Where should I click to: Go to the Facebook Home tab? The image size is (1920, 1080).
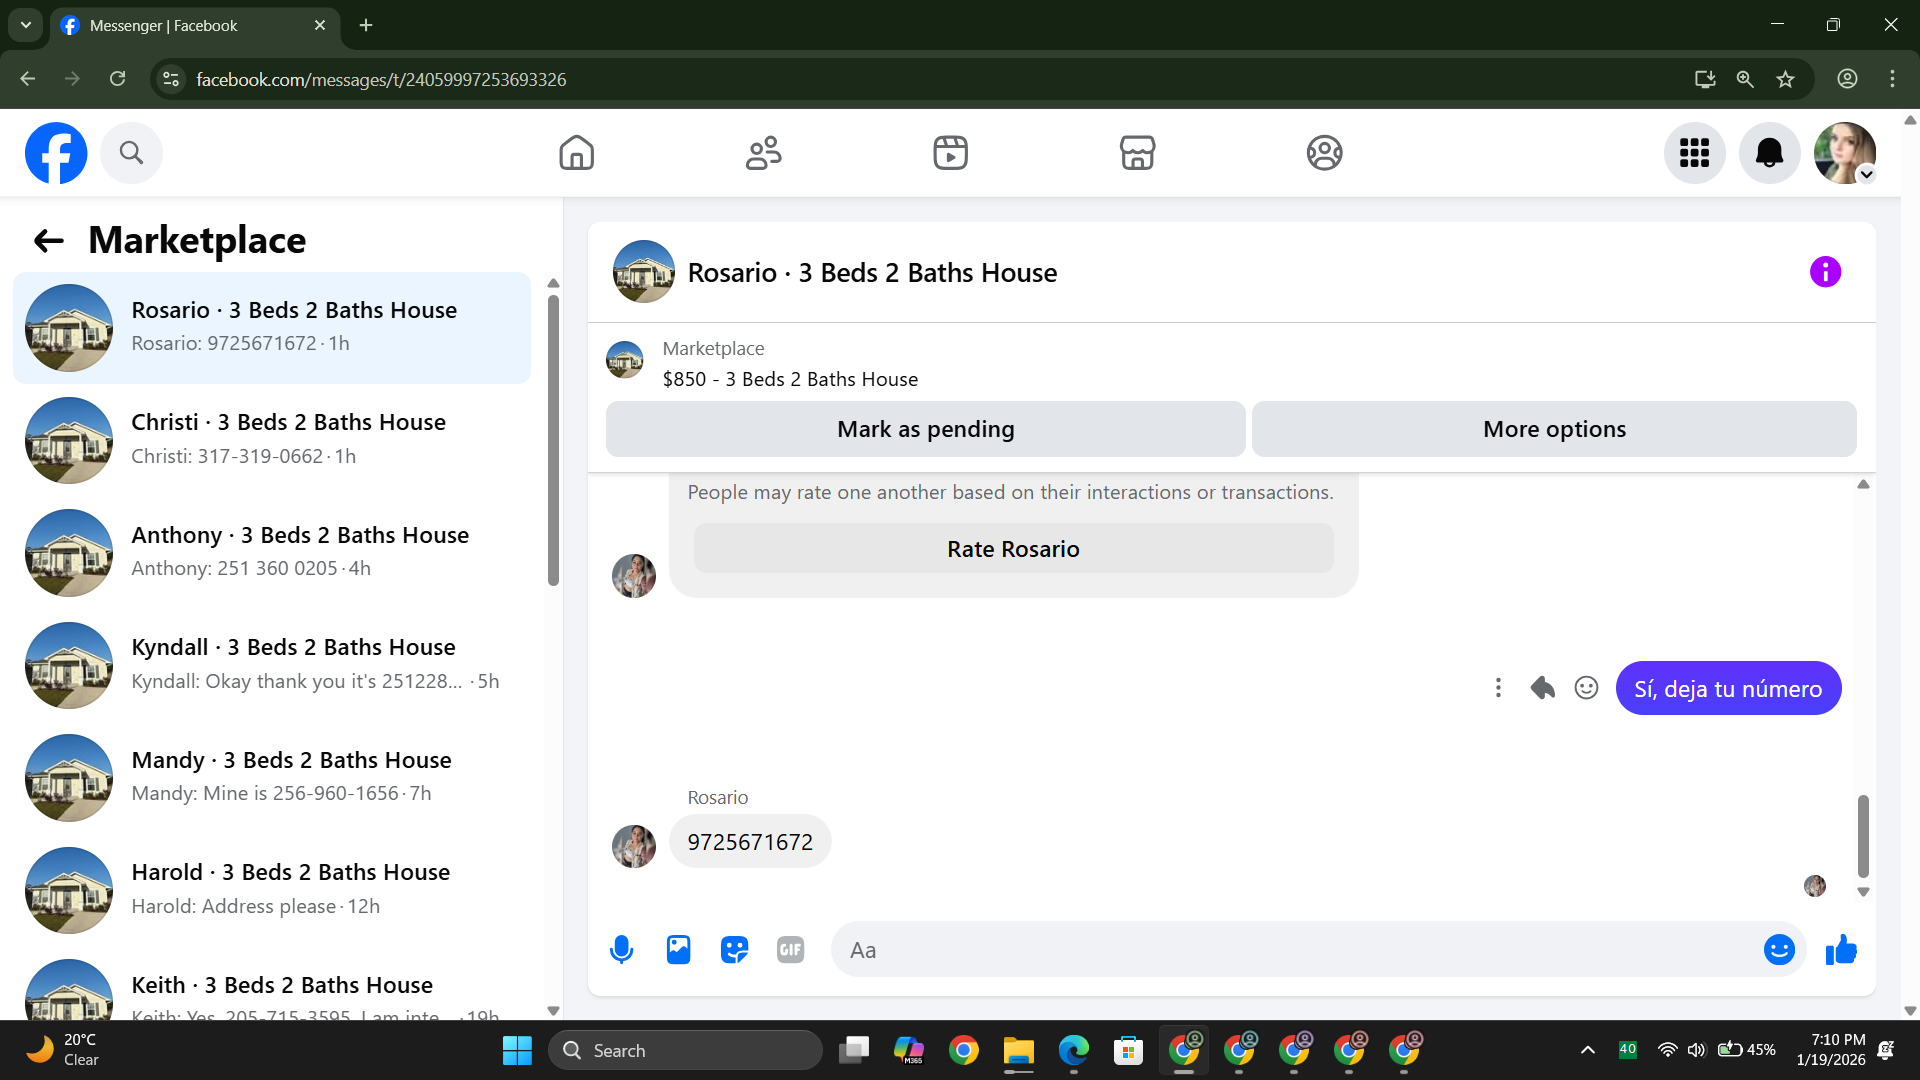tap(576, 153)
